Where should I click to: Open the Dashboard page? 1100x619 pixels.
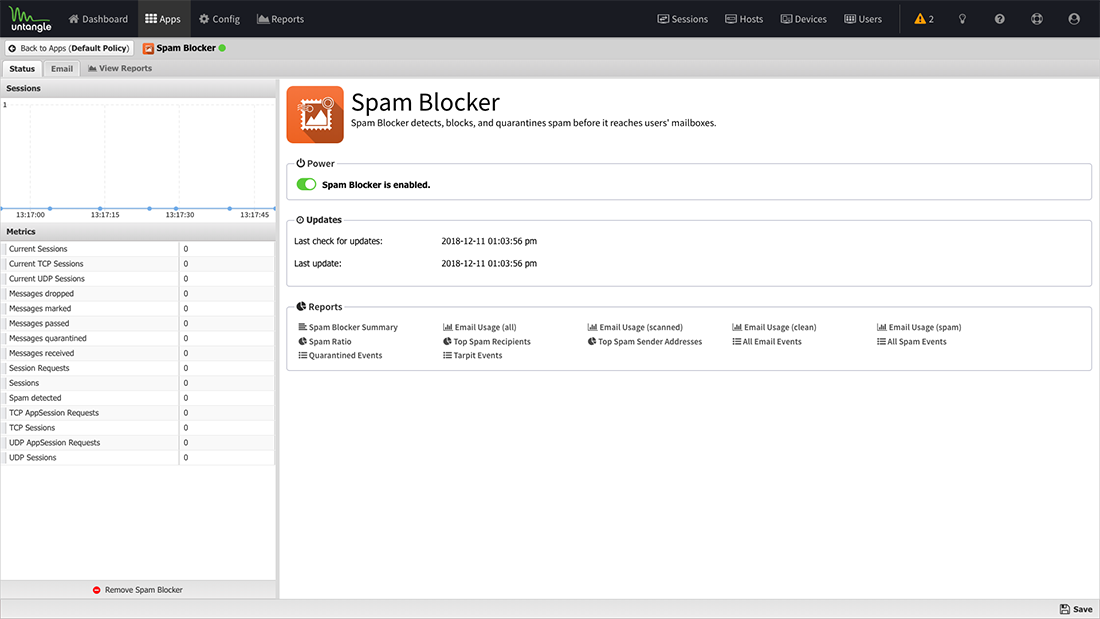click(x=98, y=19)
